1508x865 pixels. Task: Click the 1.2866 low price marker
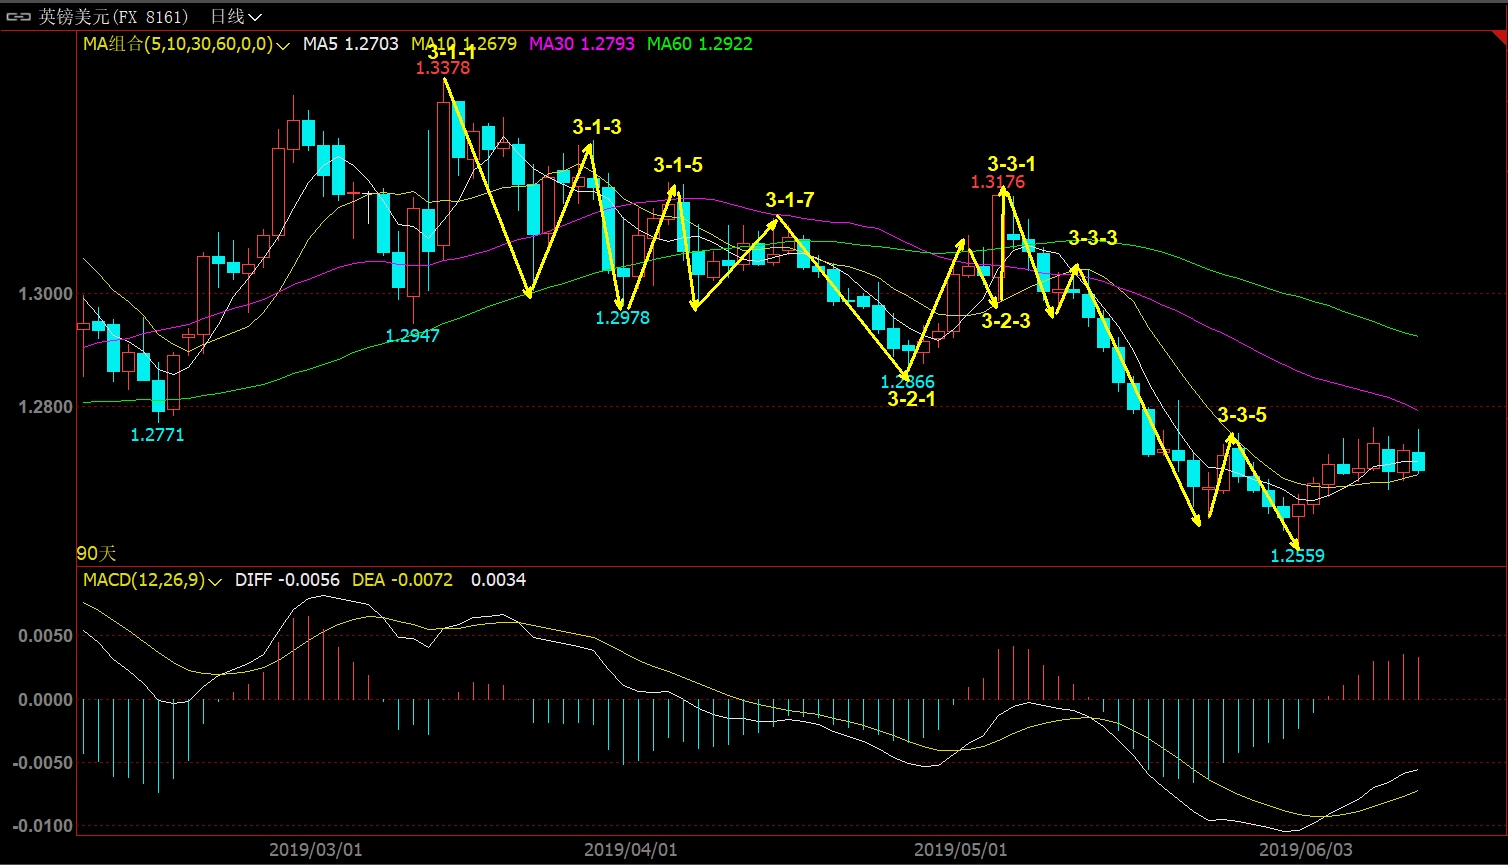click(908, 382)
